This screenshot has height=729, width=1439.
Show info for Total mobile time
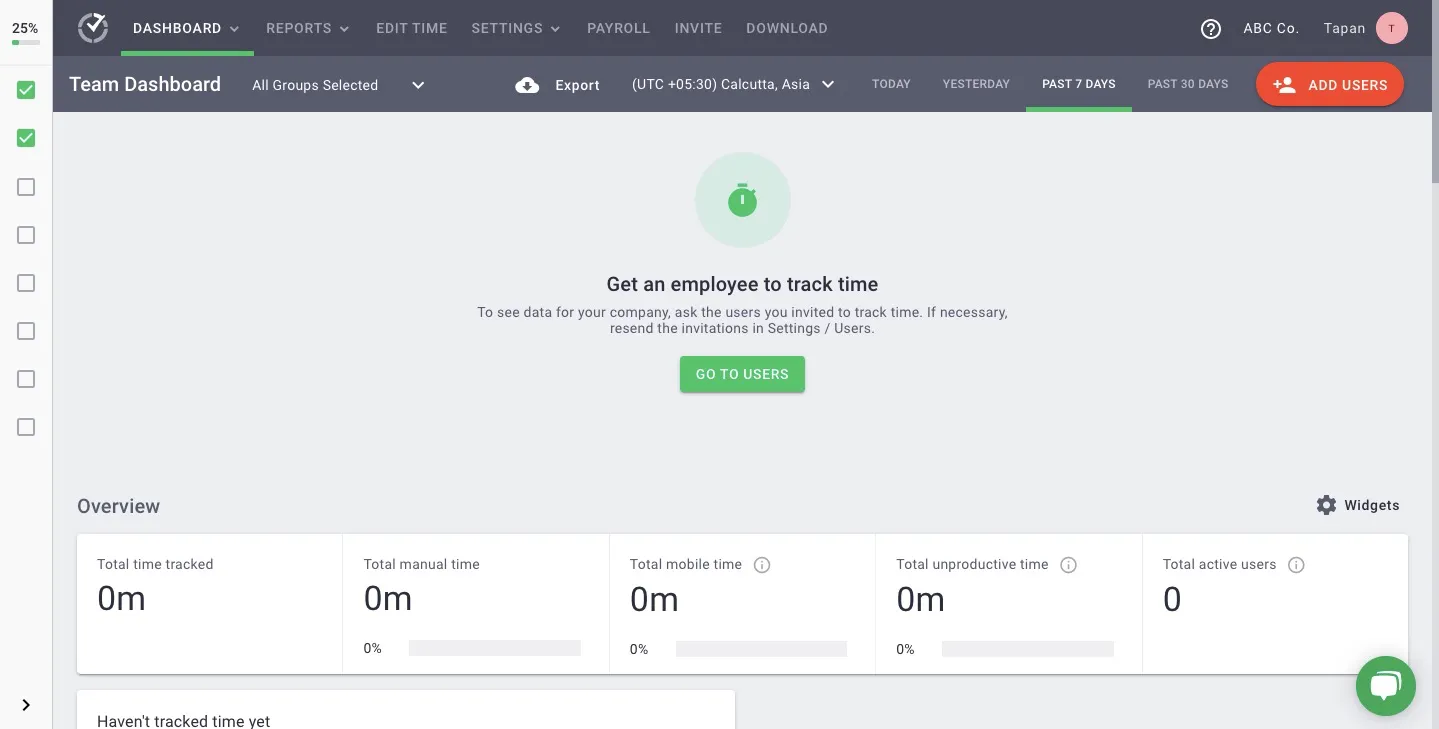pyautogui.click(x=762, y=565)
